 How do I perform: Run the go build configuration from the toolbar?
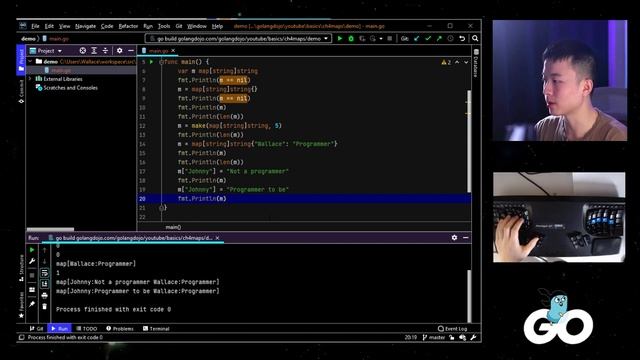coord(340,38)
